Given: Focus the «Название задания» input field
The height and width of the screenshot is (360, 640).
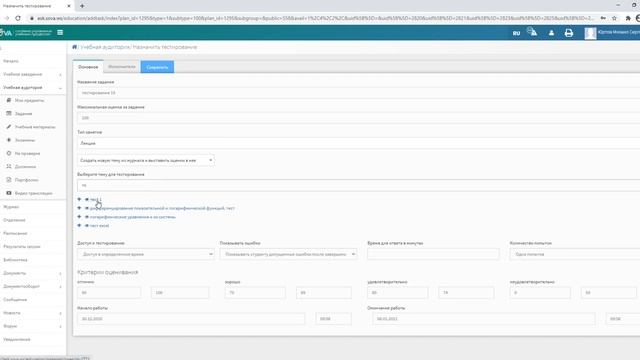Looking at the screenshot, I should pos(358,93).
